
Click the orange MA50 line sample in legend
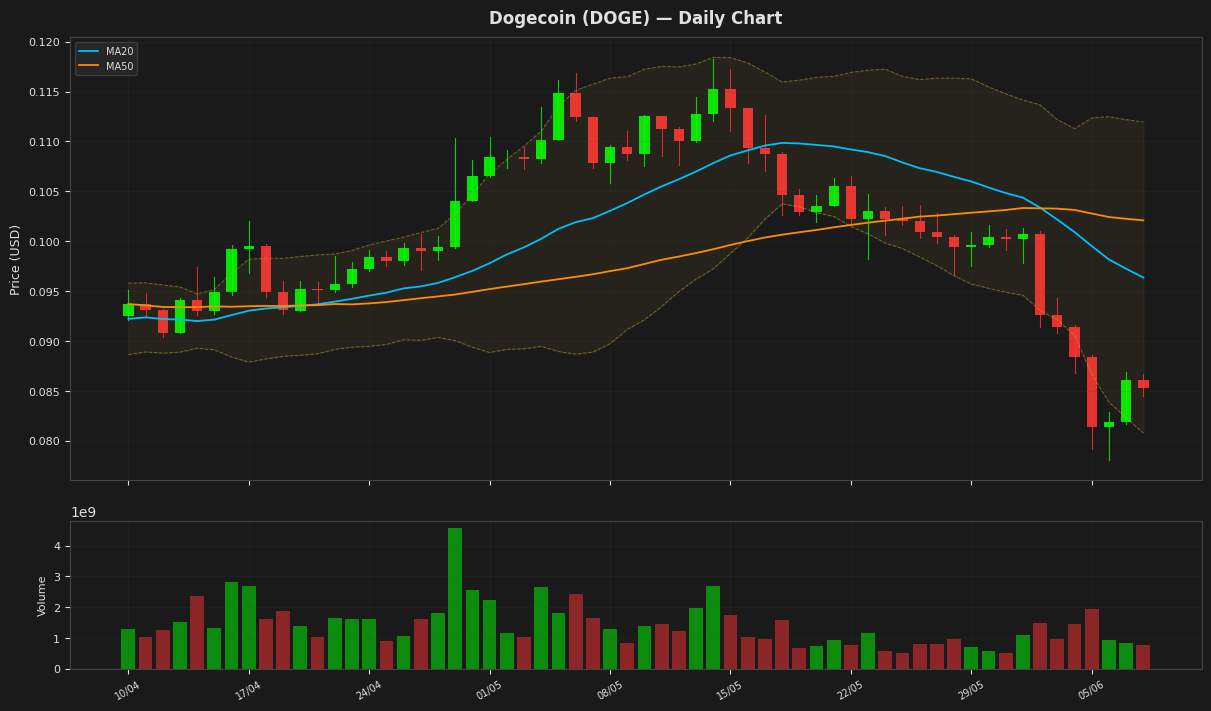(x=90, y=66)
